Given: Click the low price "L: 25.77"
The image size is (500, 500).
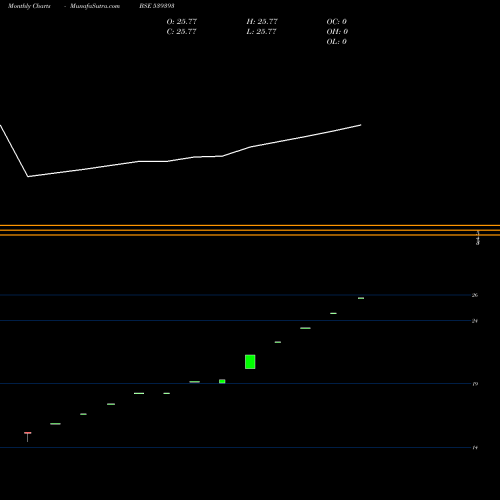Looking at the screenshot, I should tap(261, 31).
